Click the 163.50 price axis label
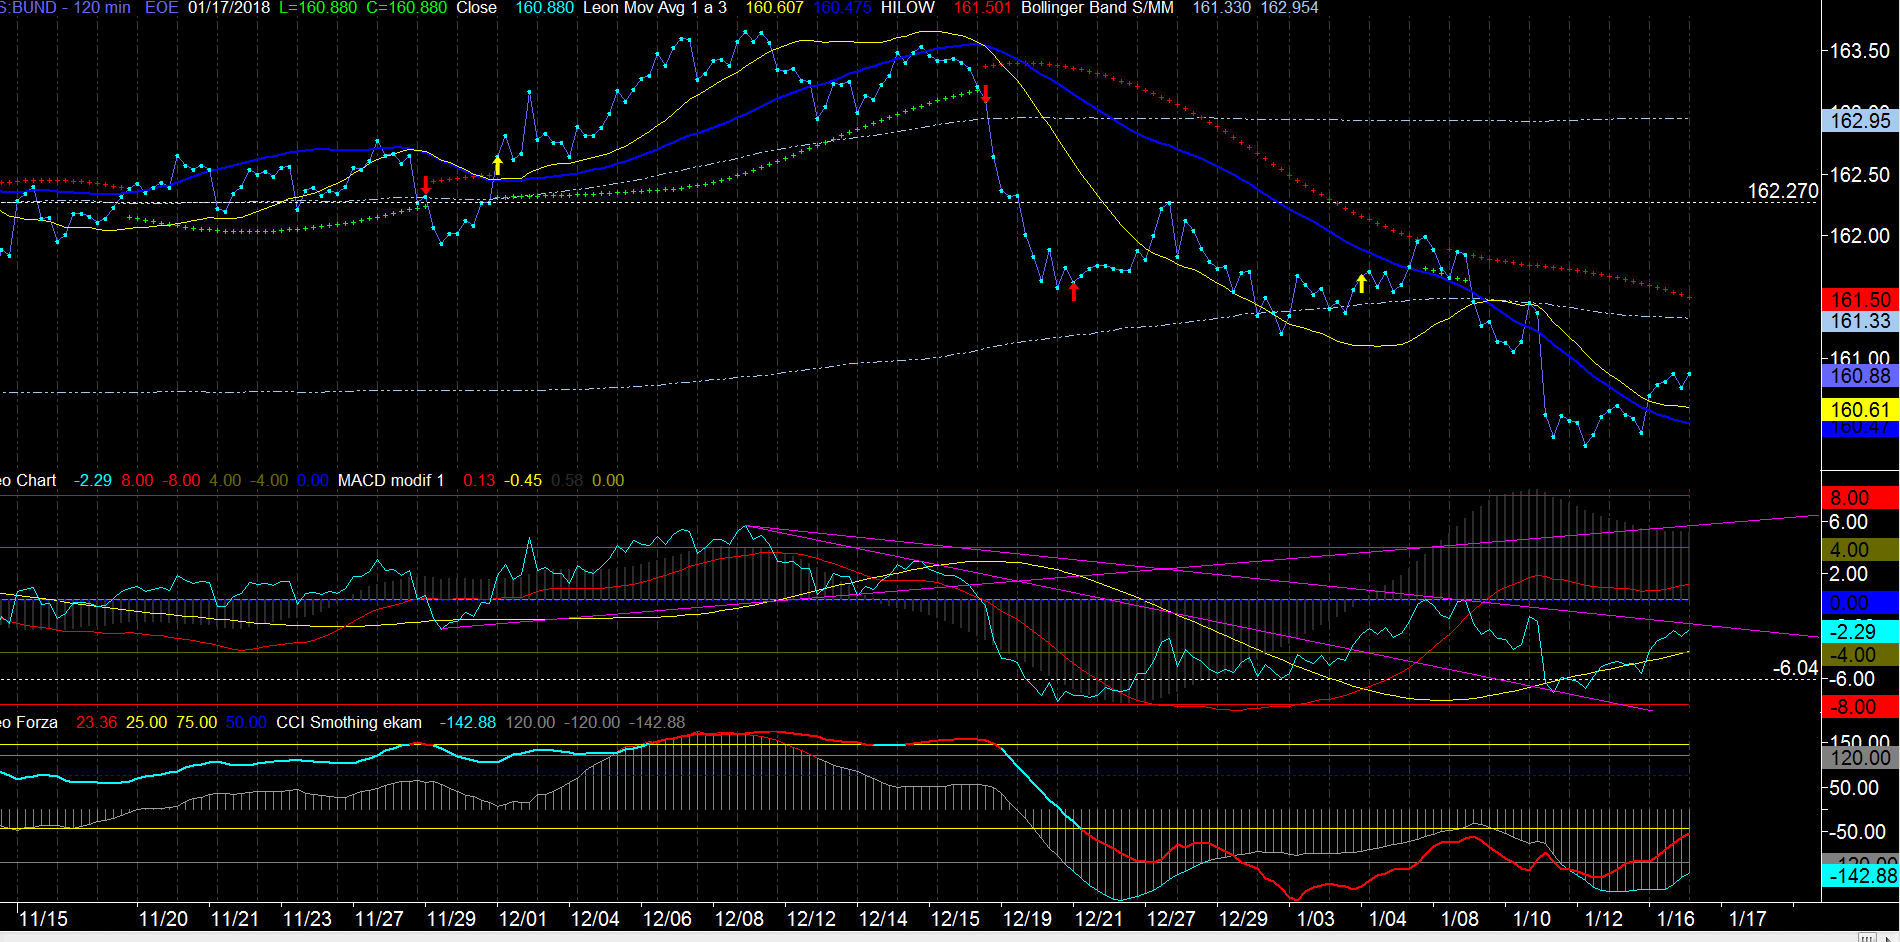This screenshot has height=942, width=1900. (x=1859, y=51)
